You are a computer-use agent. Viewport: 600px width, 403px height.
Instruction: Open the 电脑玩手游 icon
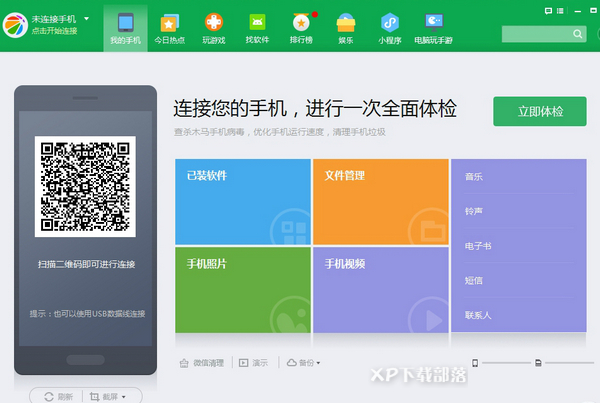pyautogui.click(x=434, y=22)
